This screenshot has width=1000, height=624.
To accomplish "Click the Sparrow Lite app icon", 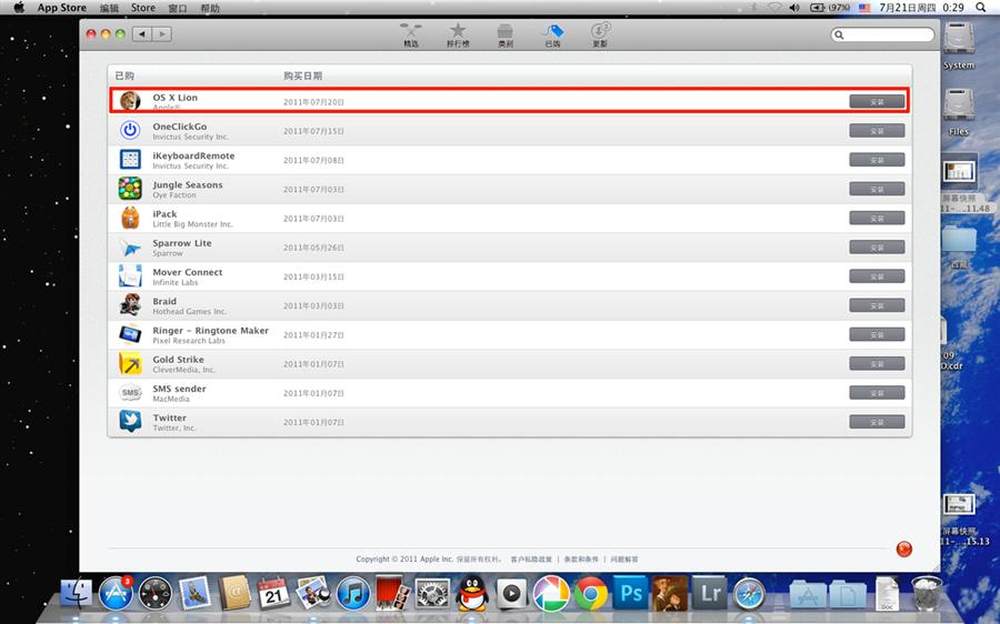I will point(130,247).
